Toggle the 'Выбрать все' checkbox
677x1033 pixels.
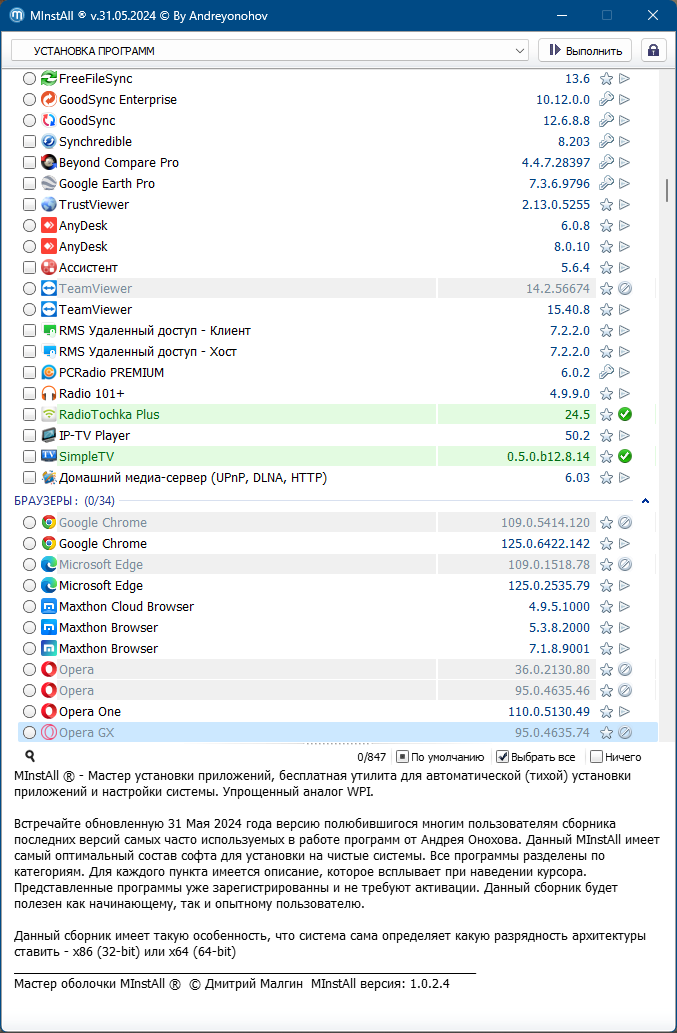point(502,757)
